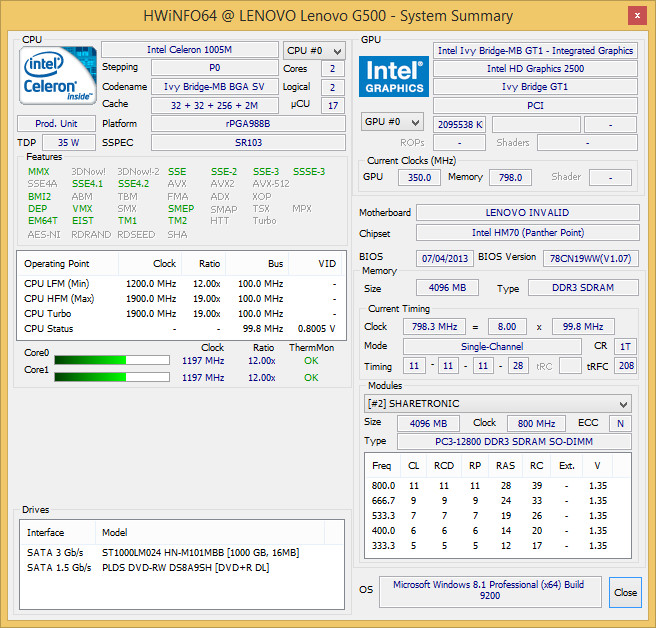Click the SSE4.2 feature label
Viewport: 656px width, 628px height.
(133, 184)
